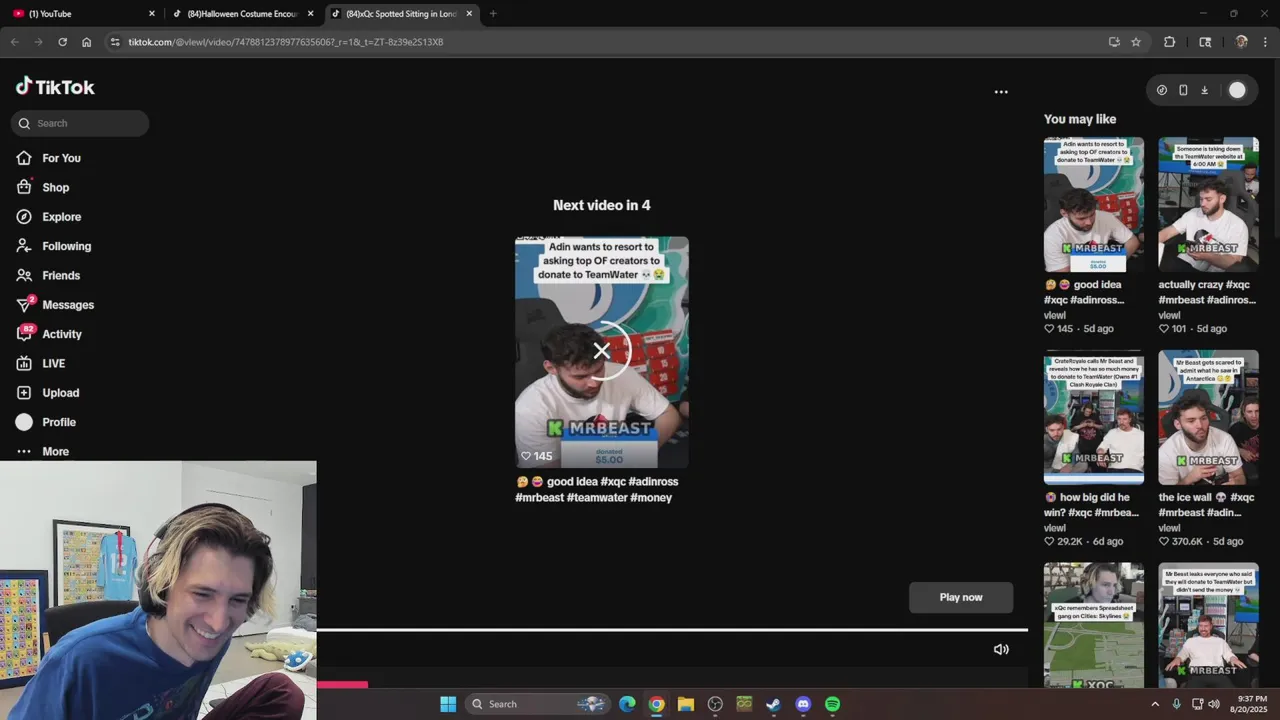Image resolution: width=1280 pixels, height=720 pixels.
Task: Click the #teamwater hashtag in caption
Action: [x=597, y=497]
